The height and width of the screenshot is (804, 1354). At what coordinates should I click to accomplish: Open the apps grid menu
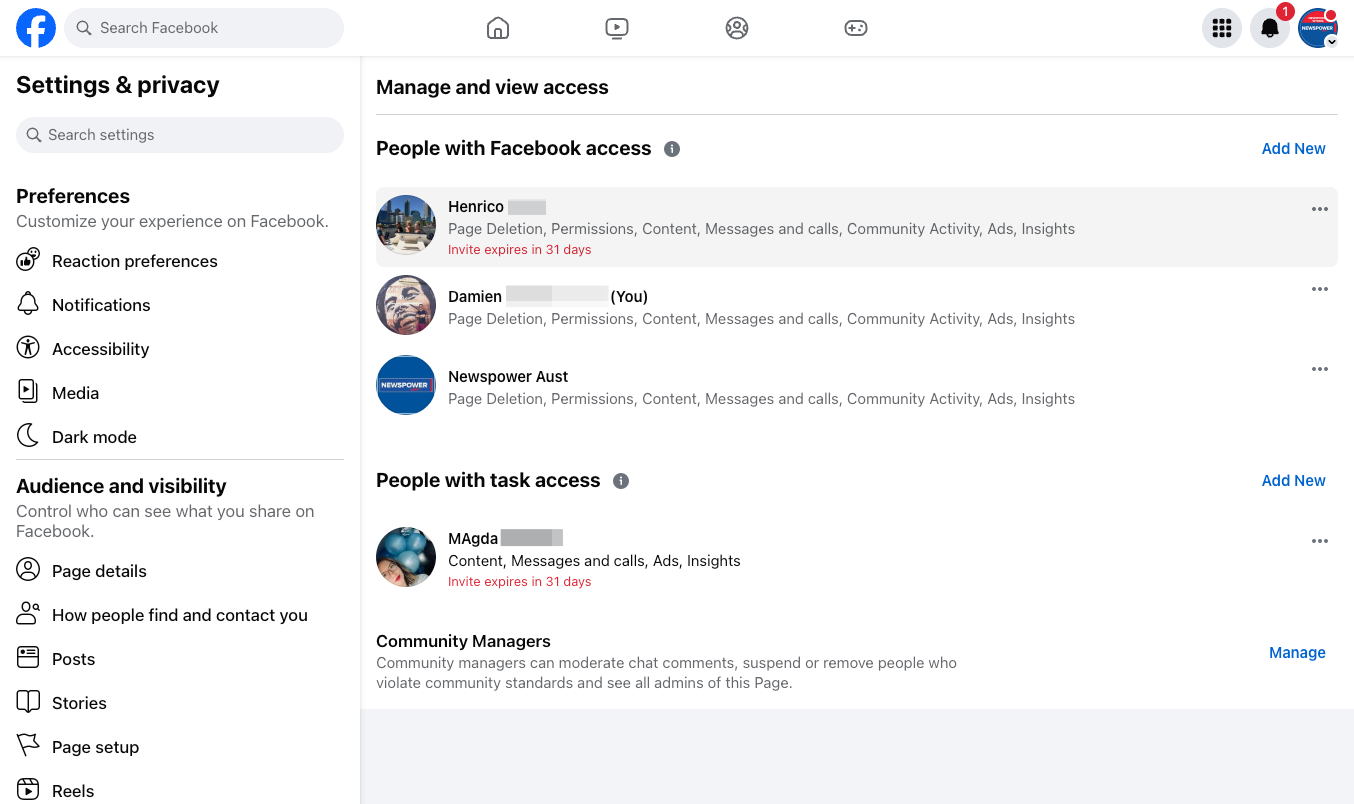coord(1222,28)
